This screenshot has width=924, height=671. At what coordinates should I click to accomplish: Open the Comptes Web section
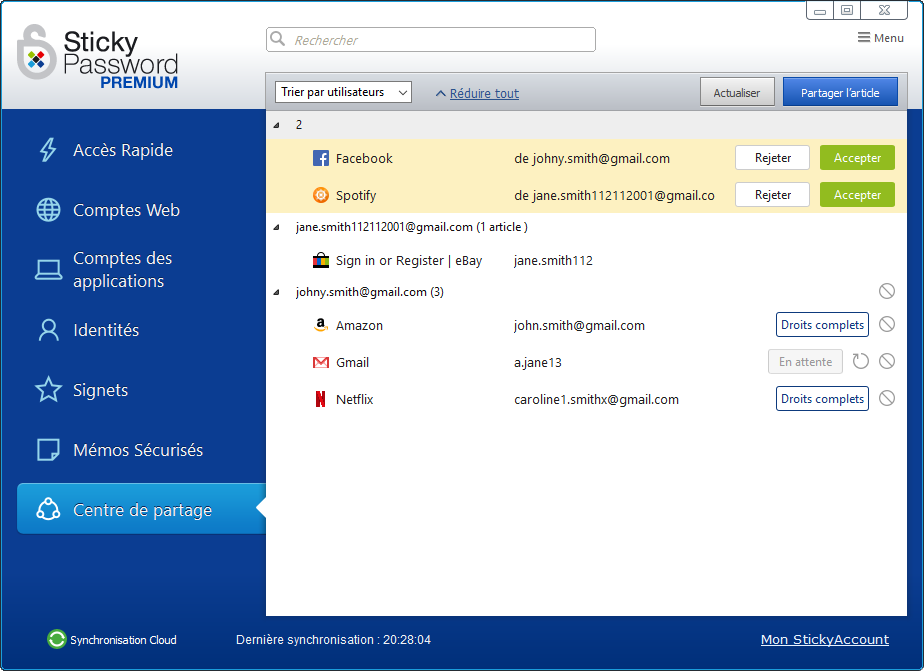(x=126, y=210)
